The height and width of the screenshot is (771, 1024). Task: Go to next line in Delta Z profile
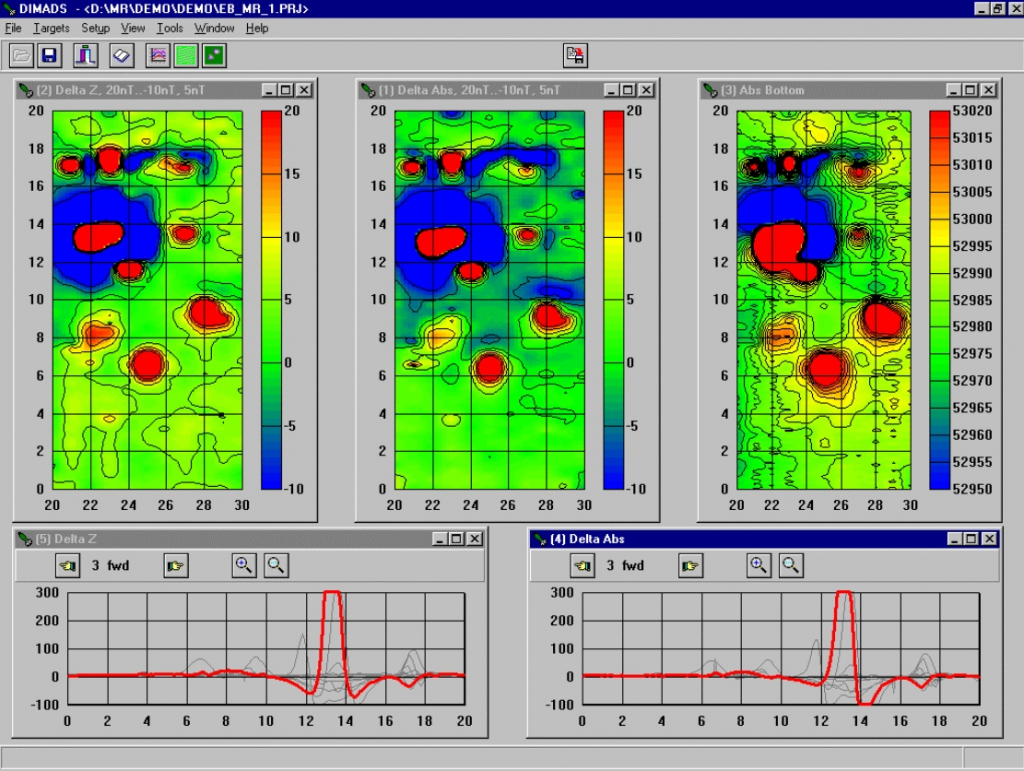(x=176, y=566)
